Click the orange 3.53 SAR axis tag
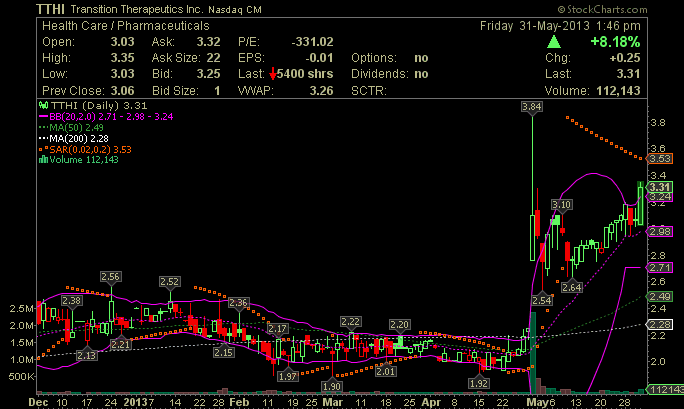 (660, 158)
